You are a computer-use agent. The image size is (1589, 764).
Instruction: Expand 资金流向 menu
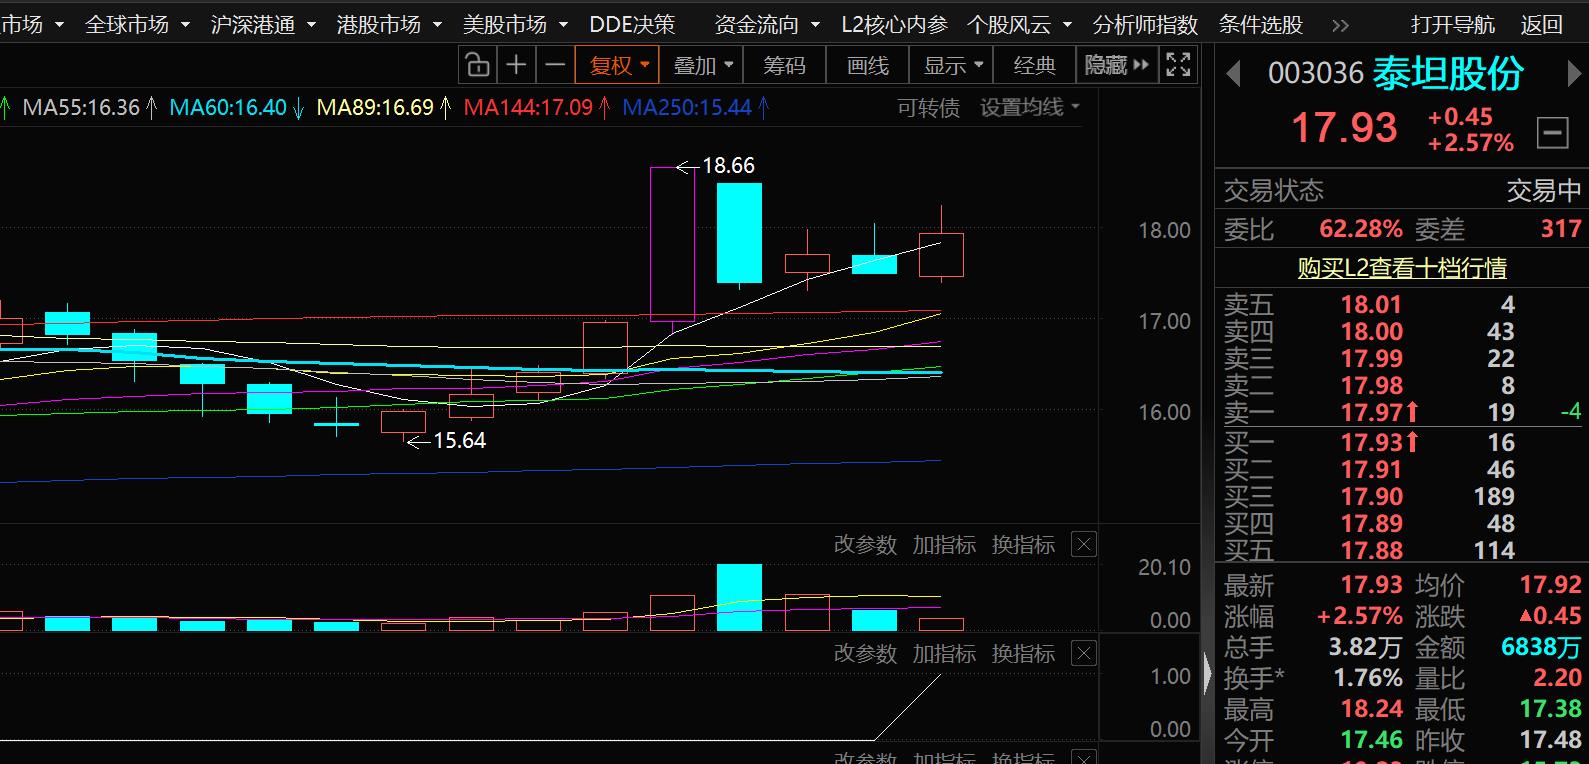point(768,25)
